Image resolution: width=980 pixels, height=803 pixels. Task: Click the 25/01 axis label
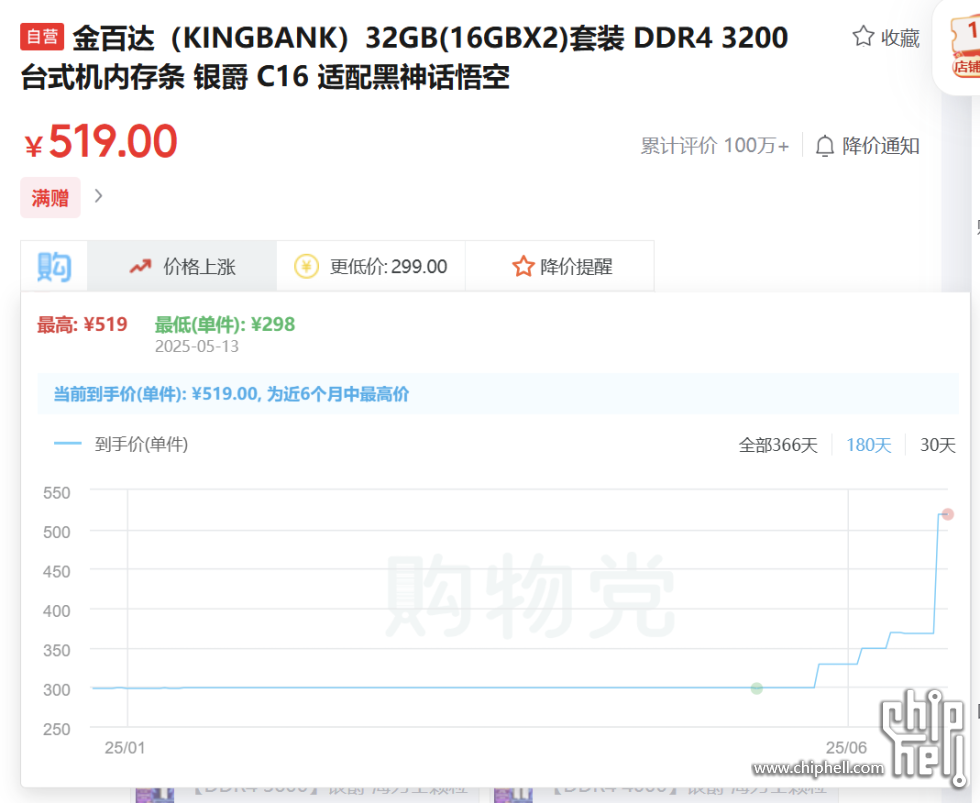[124, 748]
